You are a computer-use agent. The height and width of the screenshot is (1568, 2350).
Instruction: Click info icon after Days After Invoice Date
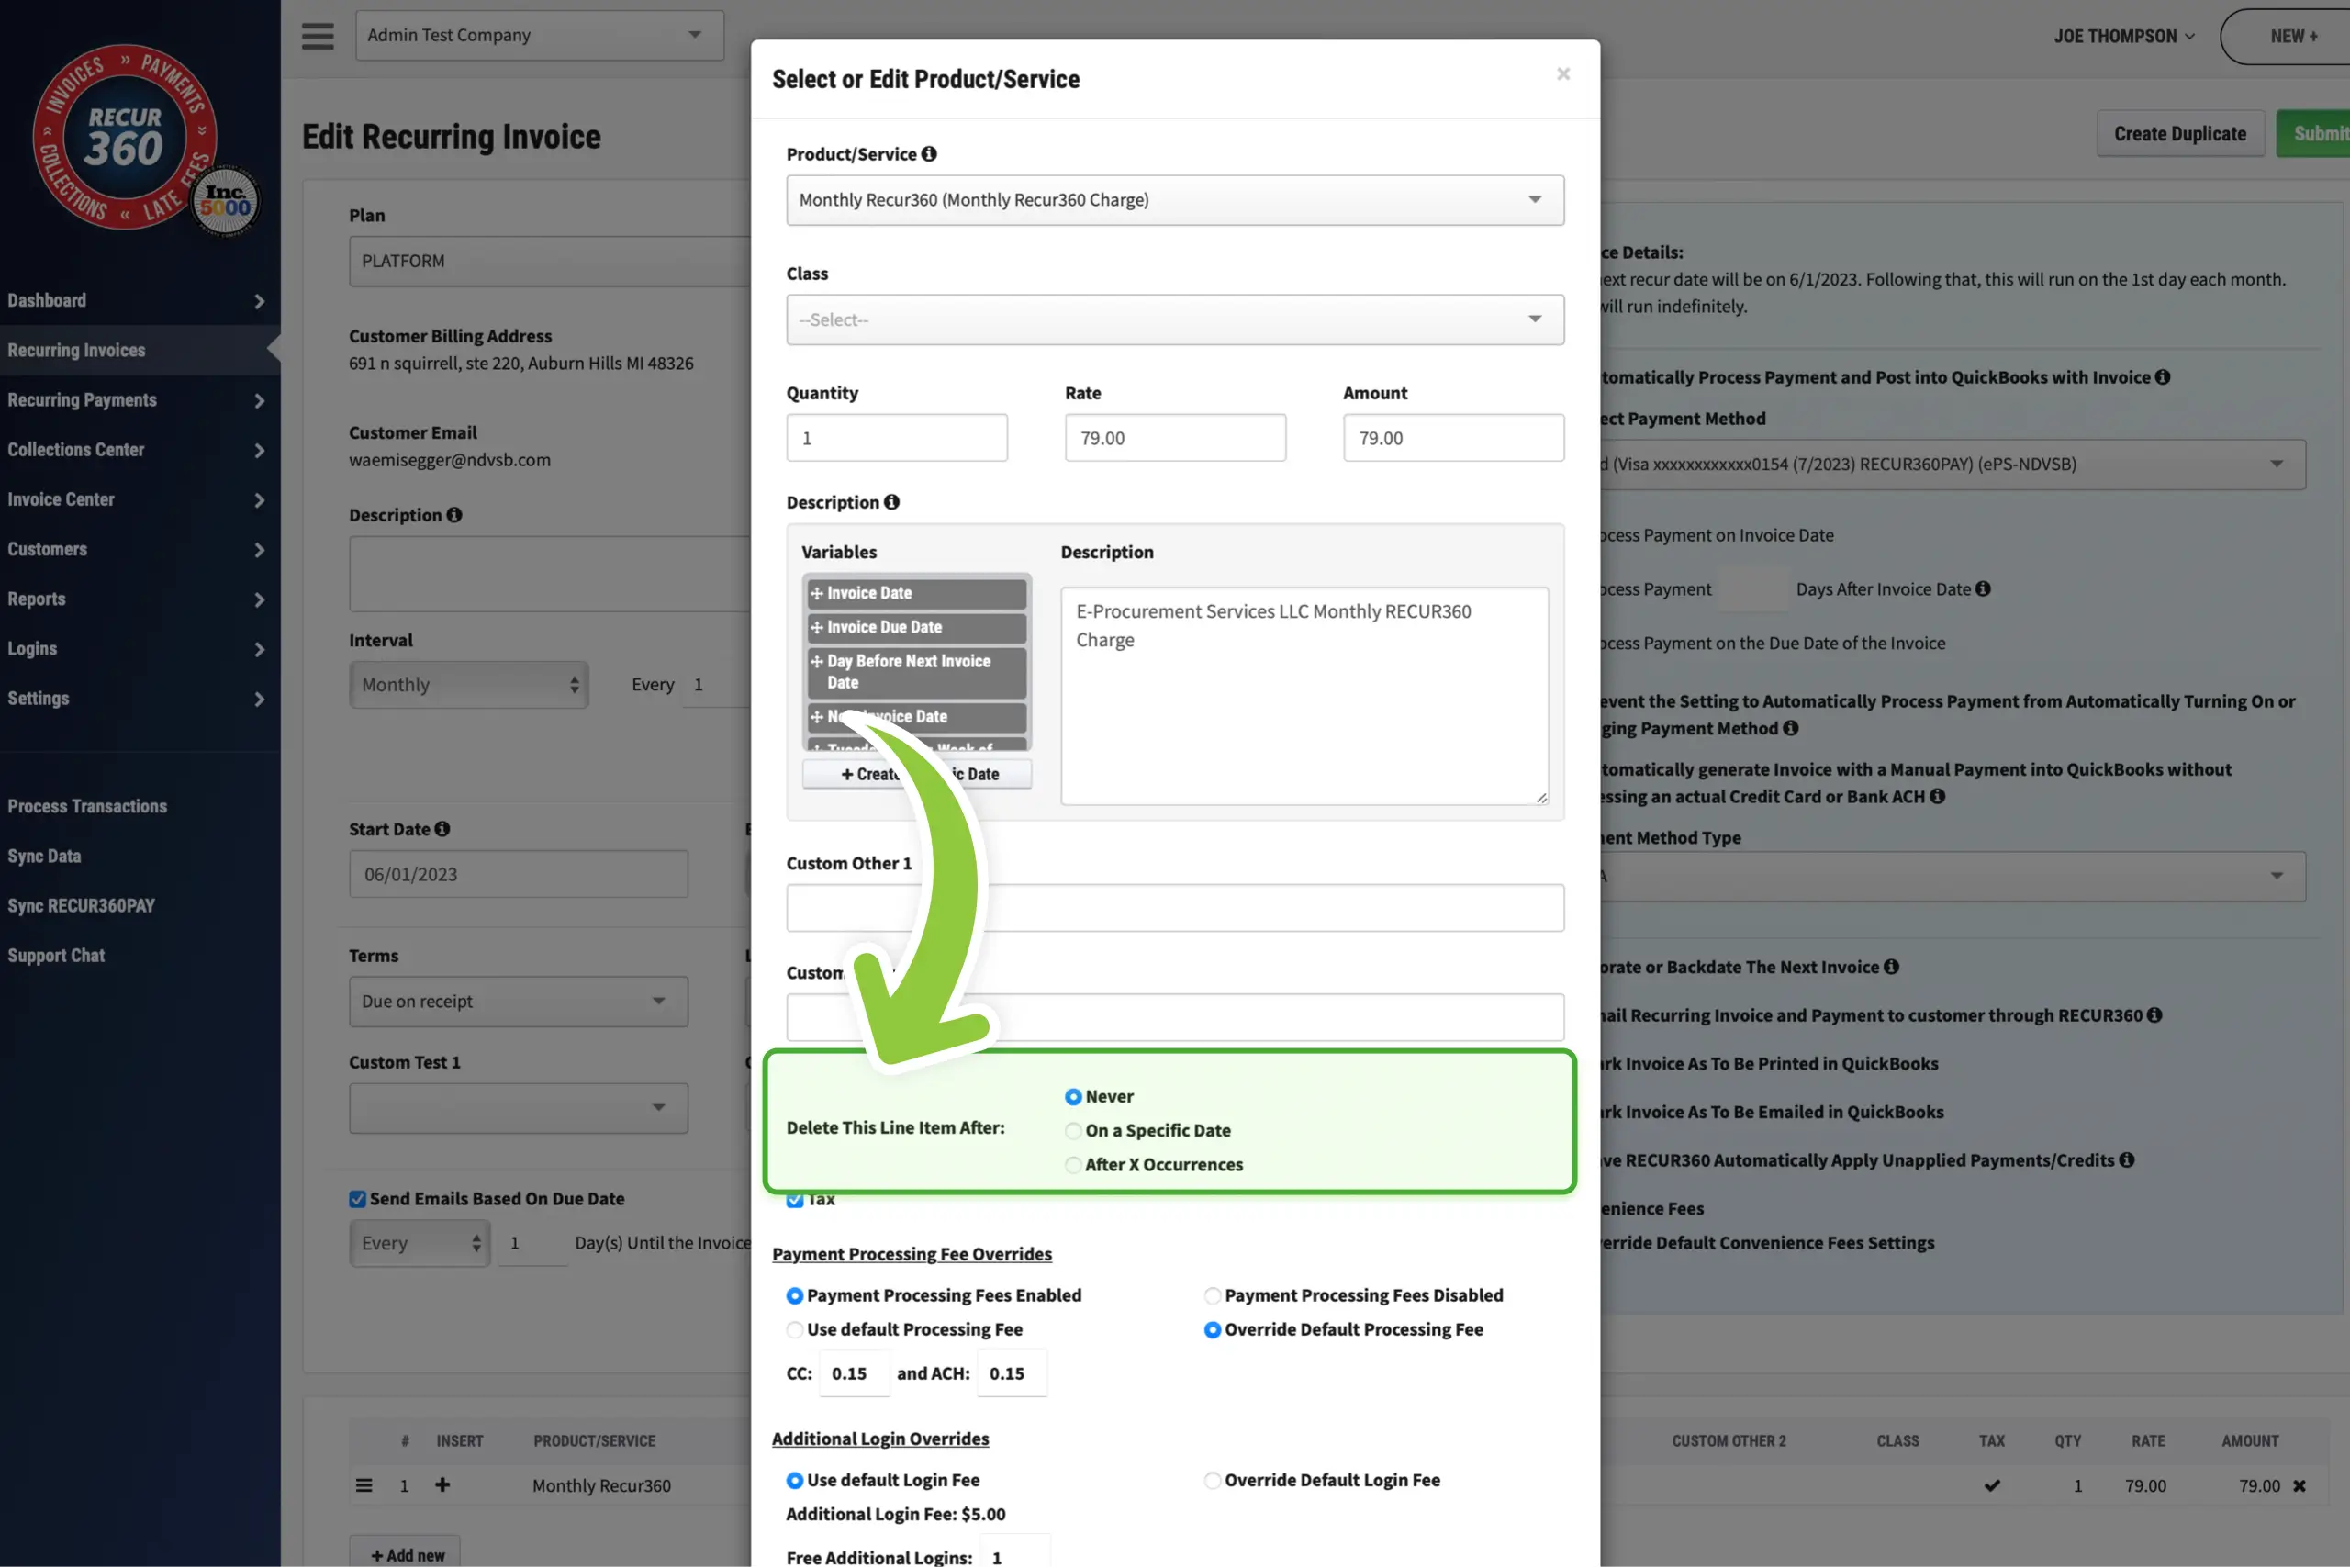coord(1982,589)
